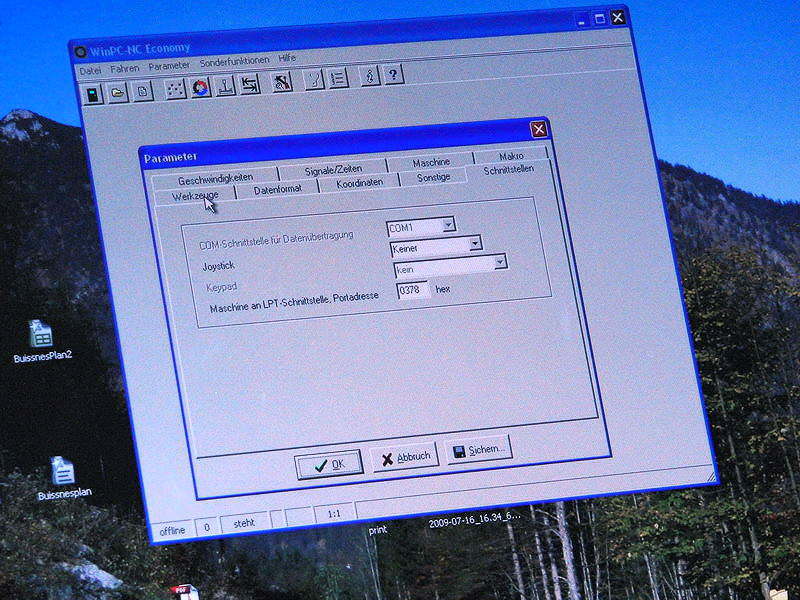Click the 'hex' unit label

[x=442, y=290]
